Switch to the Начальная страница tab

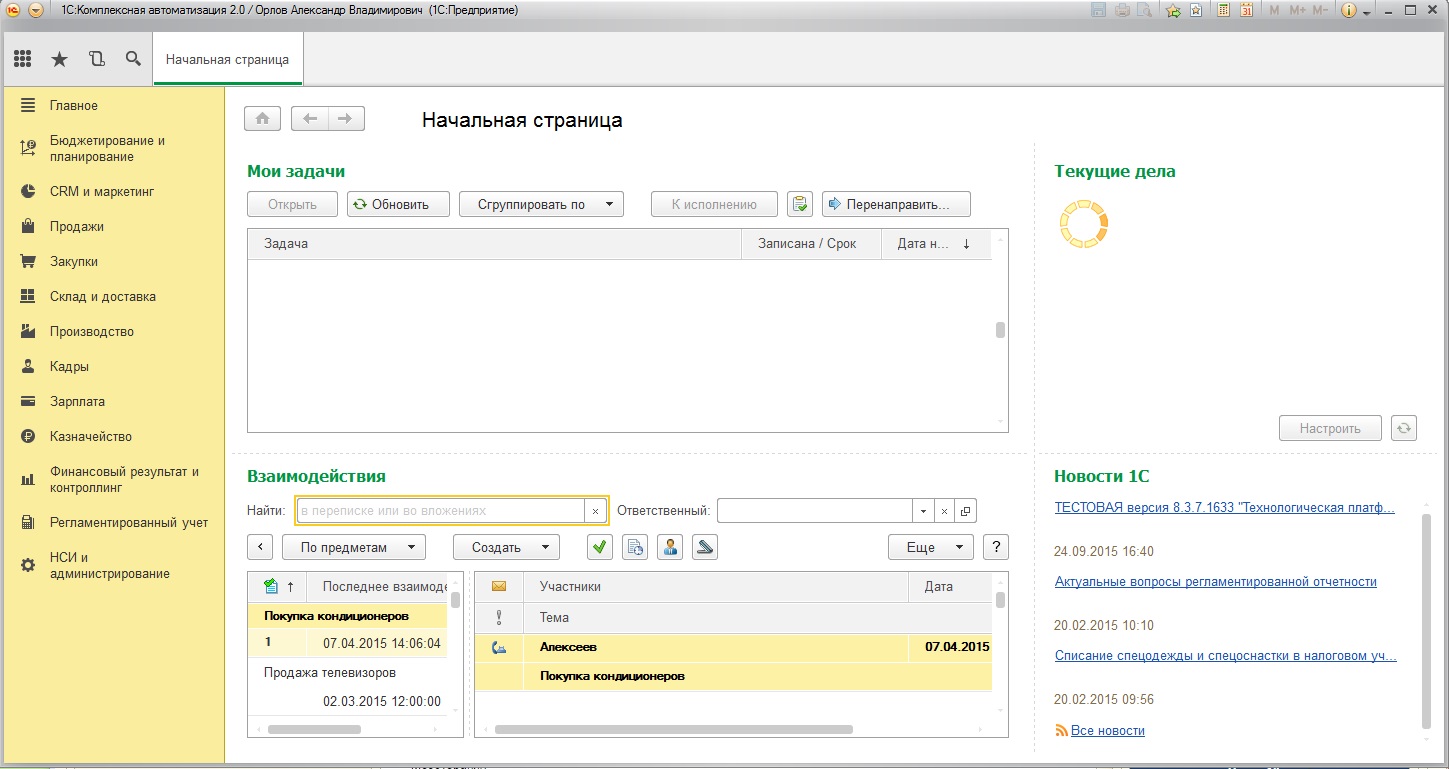tap(227, 59)
